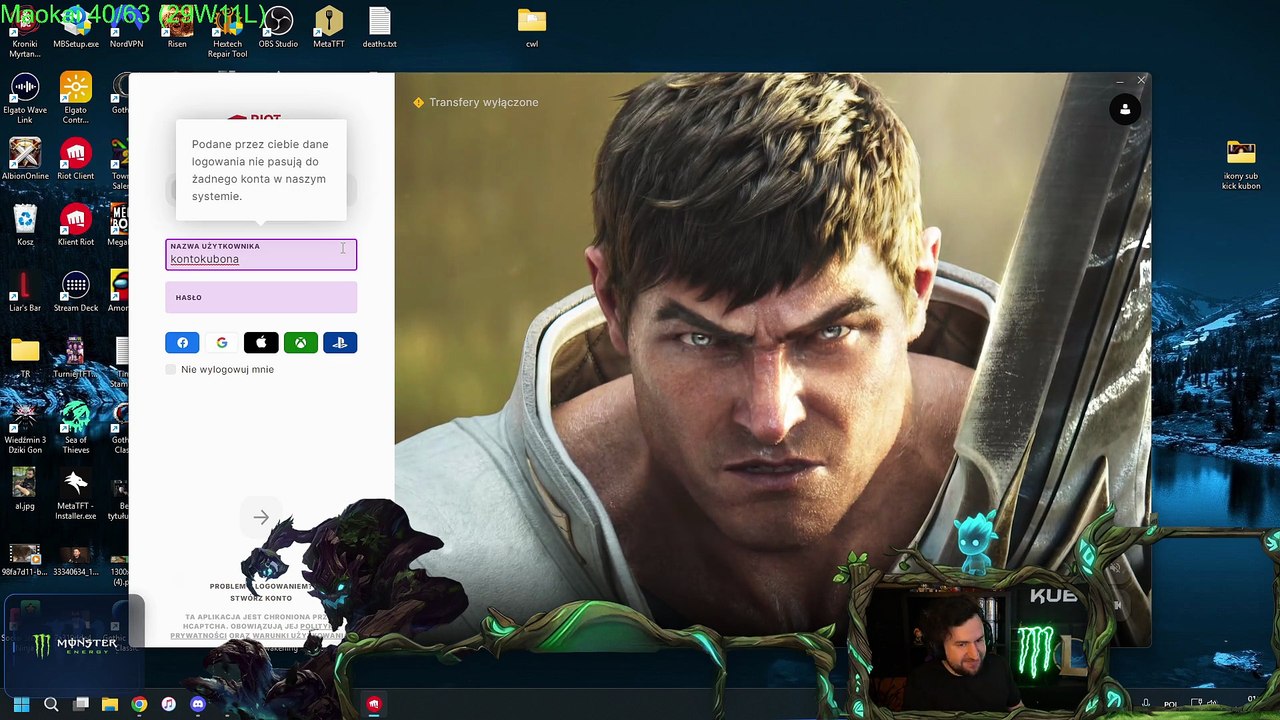Image resolution: width=1280 pixels, height=720 pixels.
Task: Select the Kosz recycle bin icon
Action: (x=25, y=225)
